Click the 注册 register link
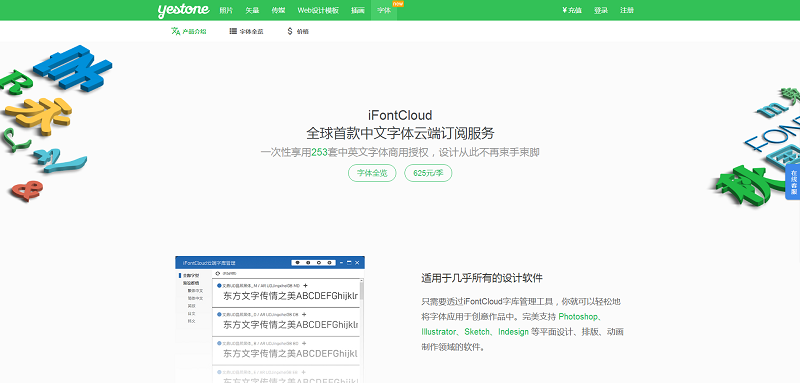800x383 pixels. tap(627, 10)
